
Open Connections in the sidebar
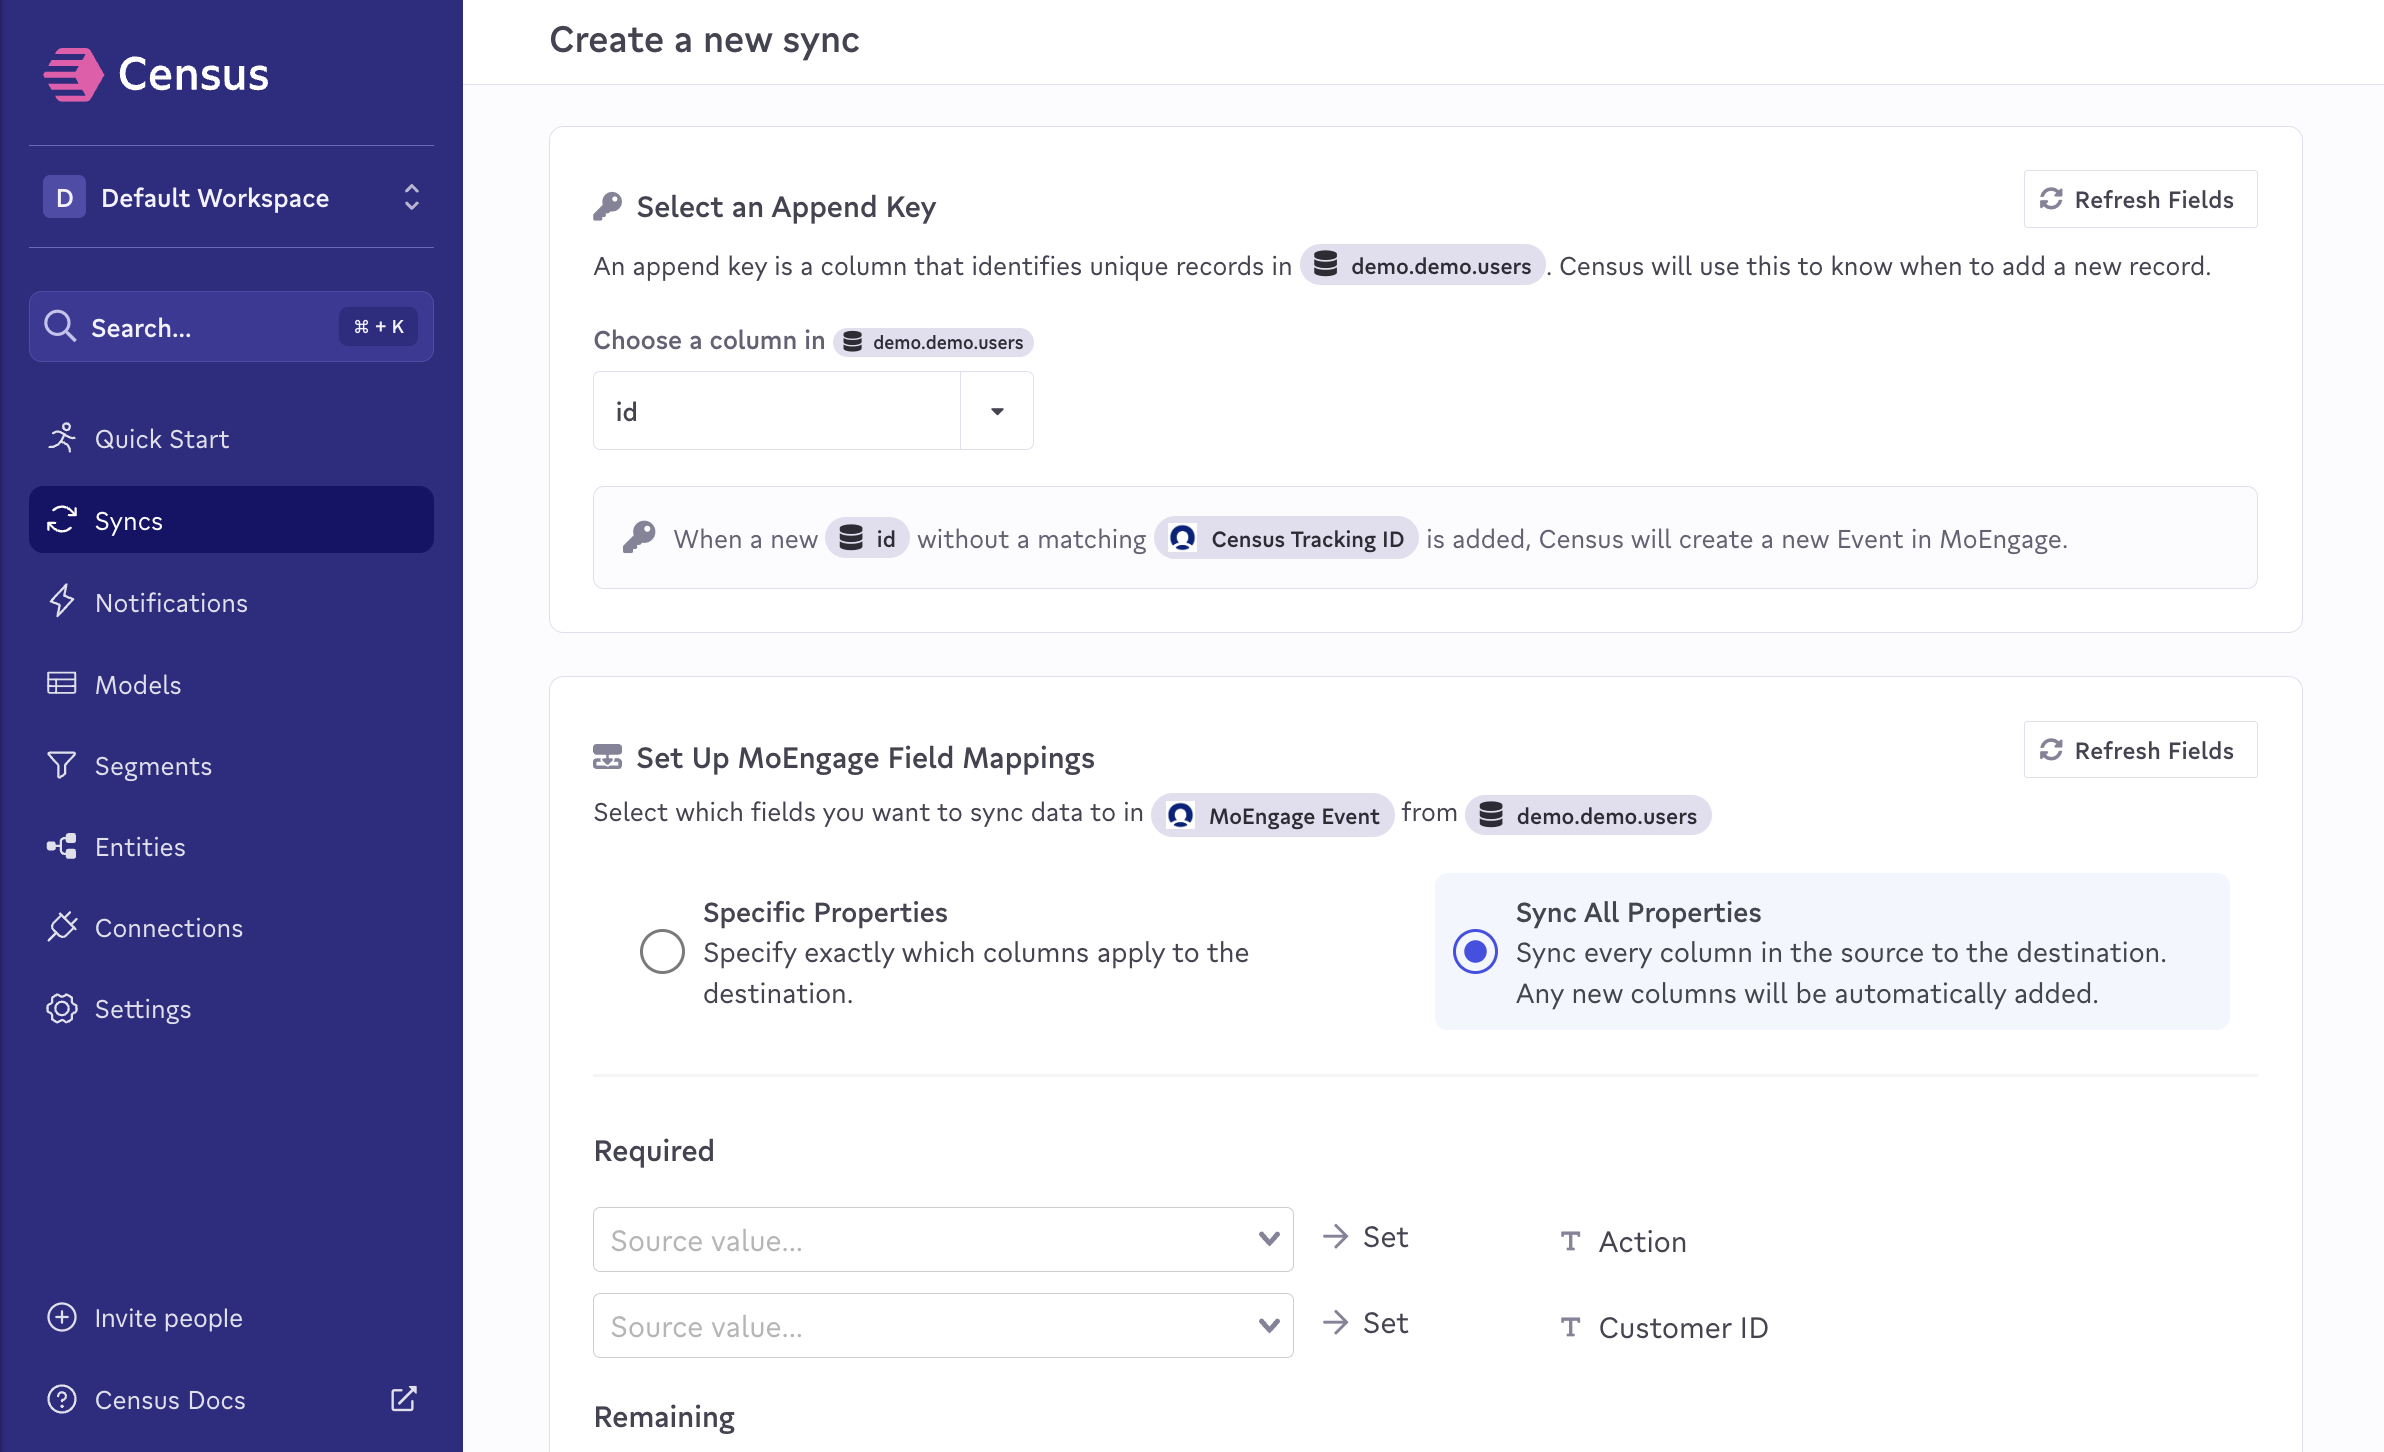click(168, 927)
